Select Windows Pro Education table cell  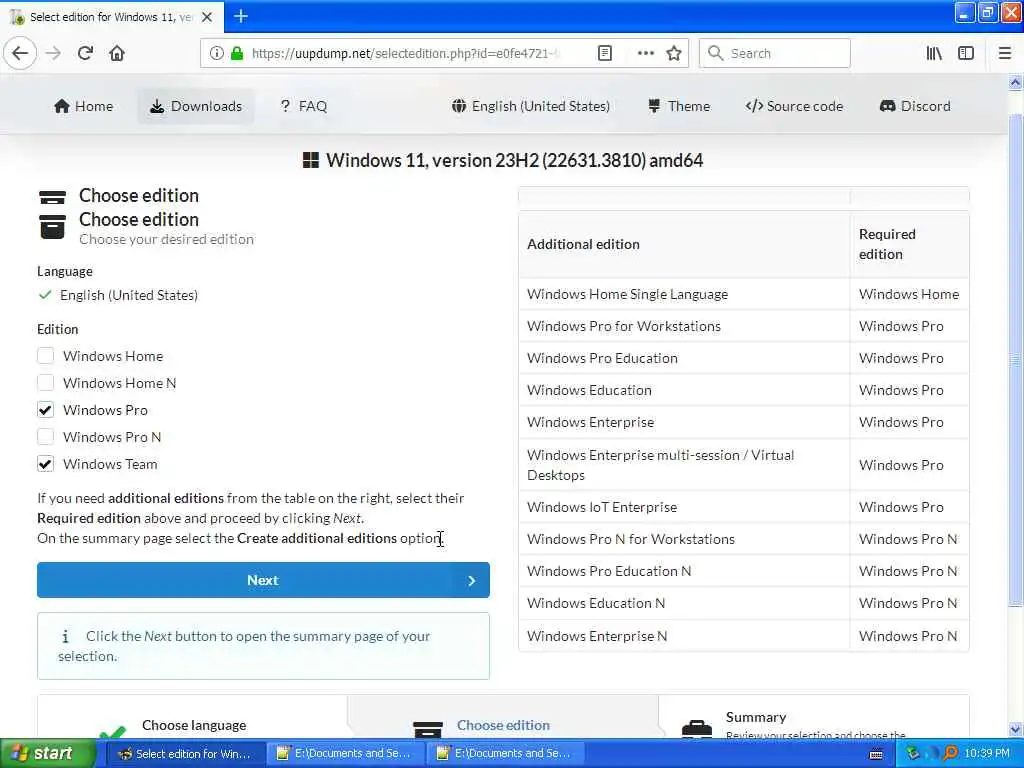(x=684, y=358)
